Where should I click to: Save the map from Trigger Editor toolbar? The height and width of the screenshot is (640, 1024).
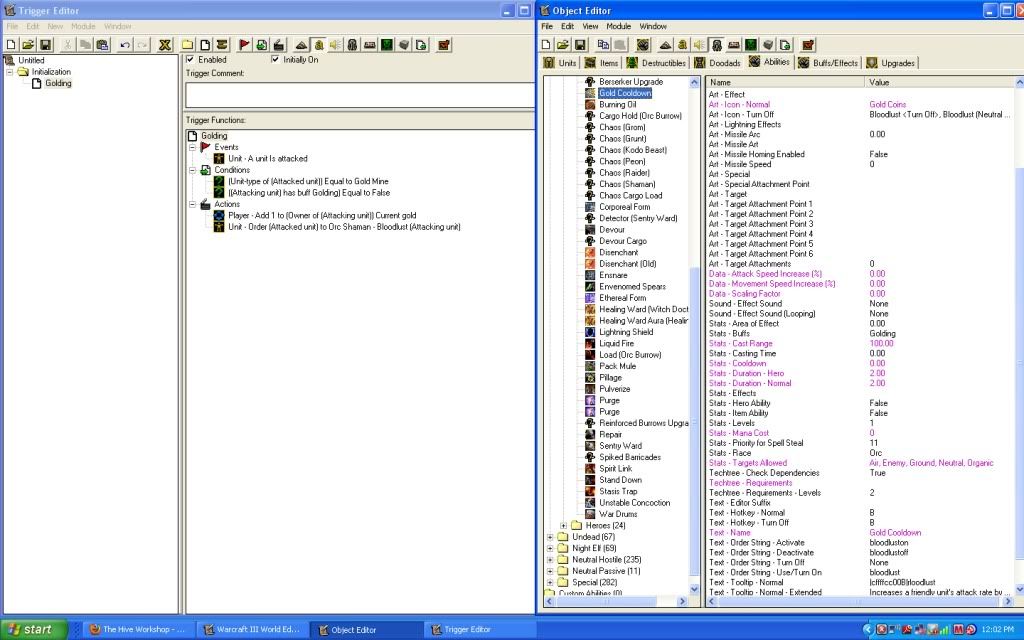click(x=46, y=44)
